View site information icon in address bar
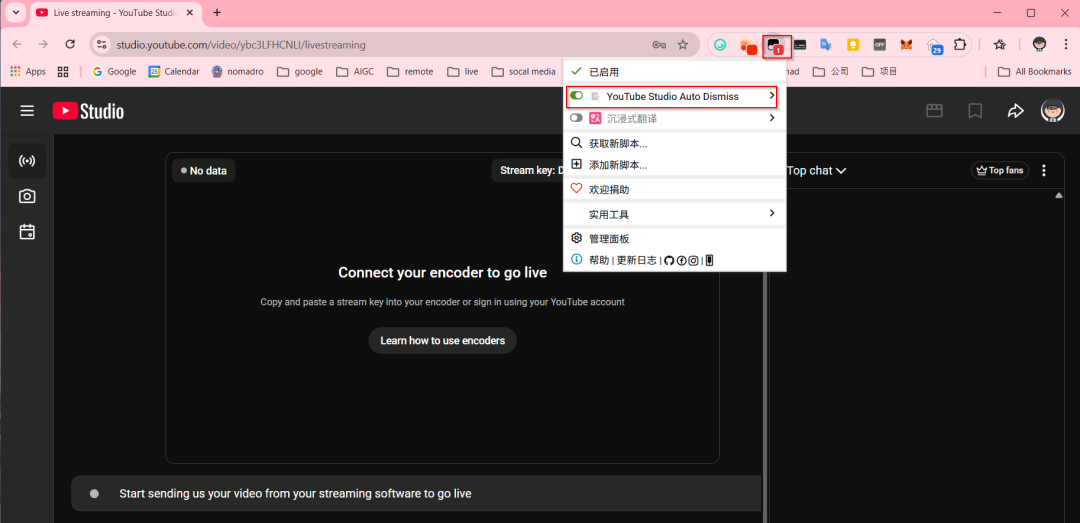 [x=102, y=45]
